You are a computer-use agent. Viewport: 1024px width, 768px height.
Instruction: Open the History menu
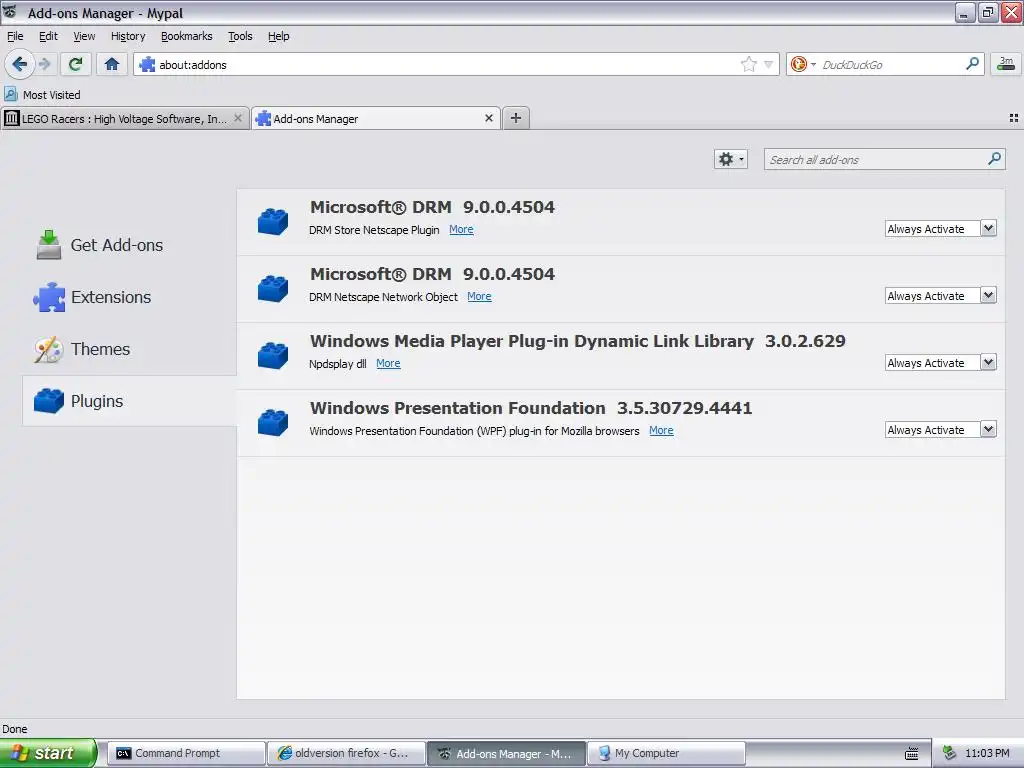pos(127,36)
